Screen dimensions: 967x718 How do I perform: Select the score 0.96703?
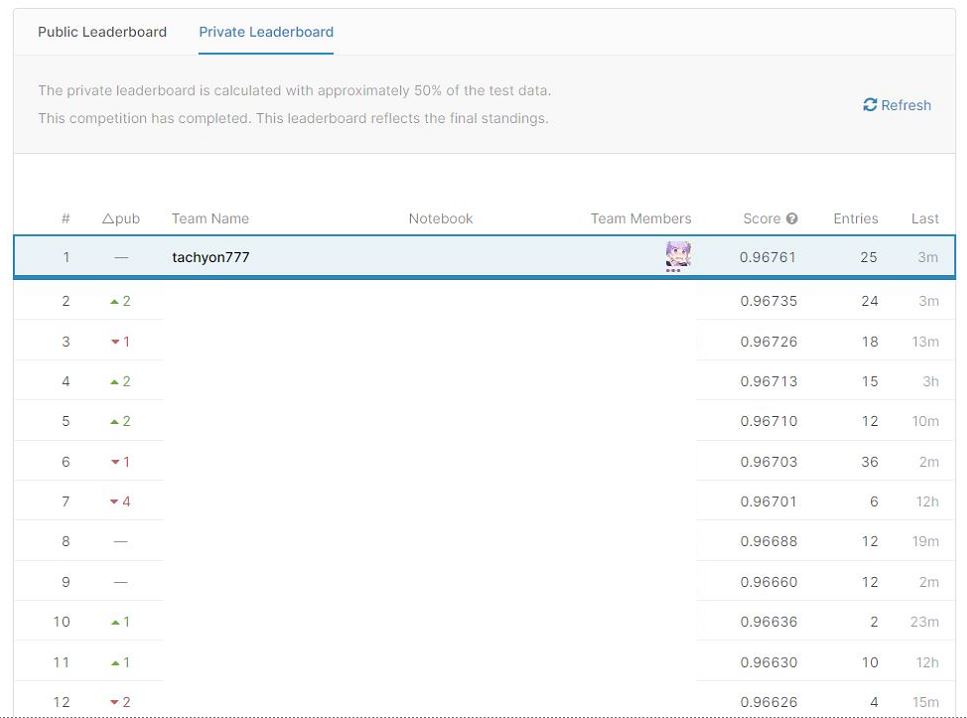[768, 462]
